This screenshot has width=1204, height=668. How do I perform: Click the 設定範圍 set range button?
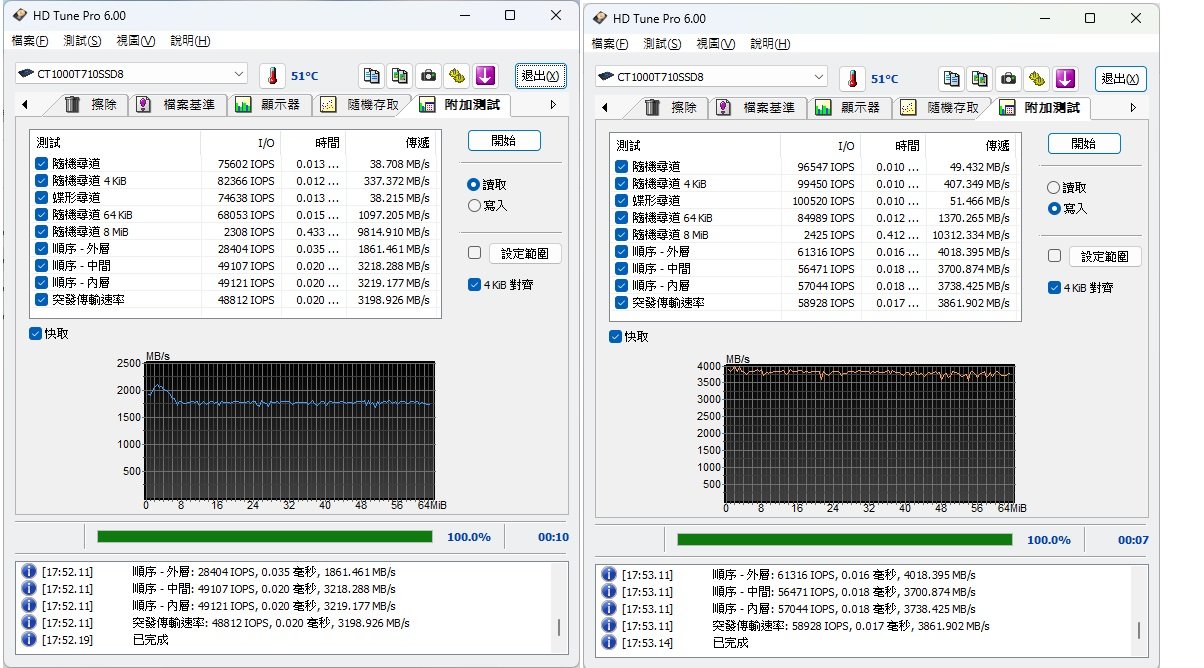coord(525,253)
